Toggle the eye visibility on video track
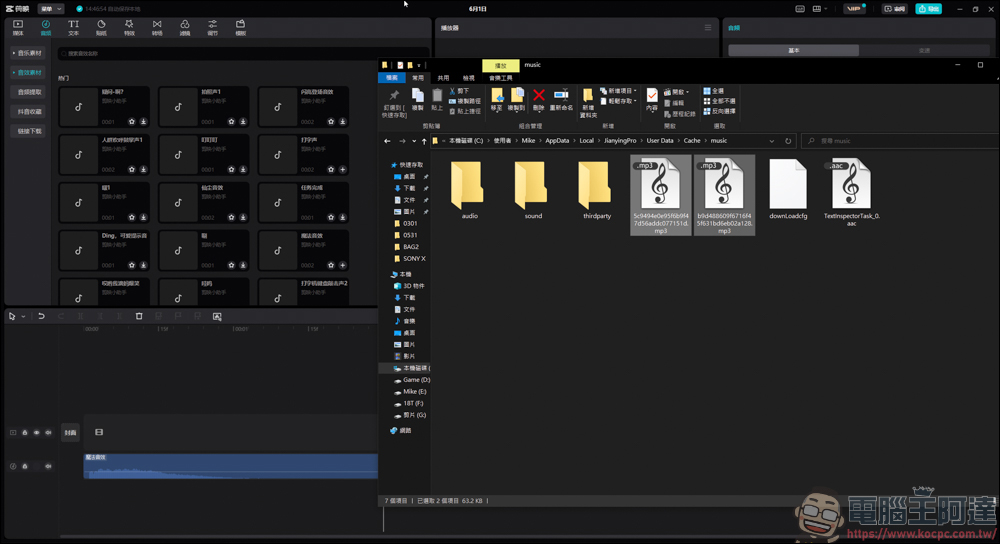The width and height of the screenshot is (1000, 544). [x=37, y=433]
